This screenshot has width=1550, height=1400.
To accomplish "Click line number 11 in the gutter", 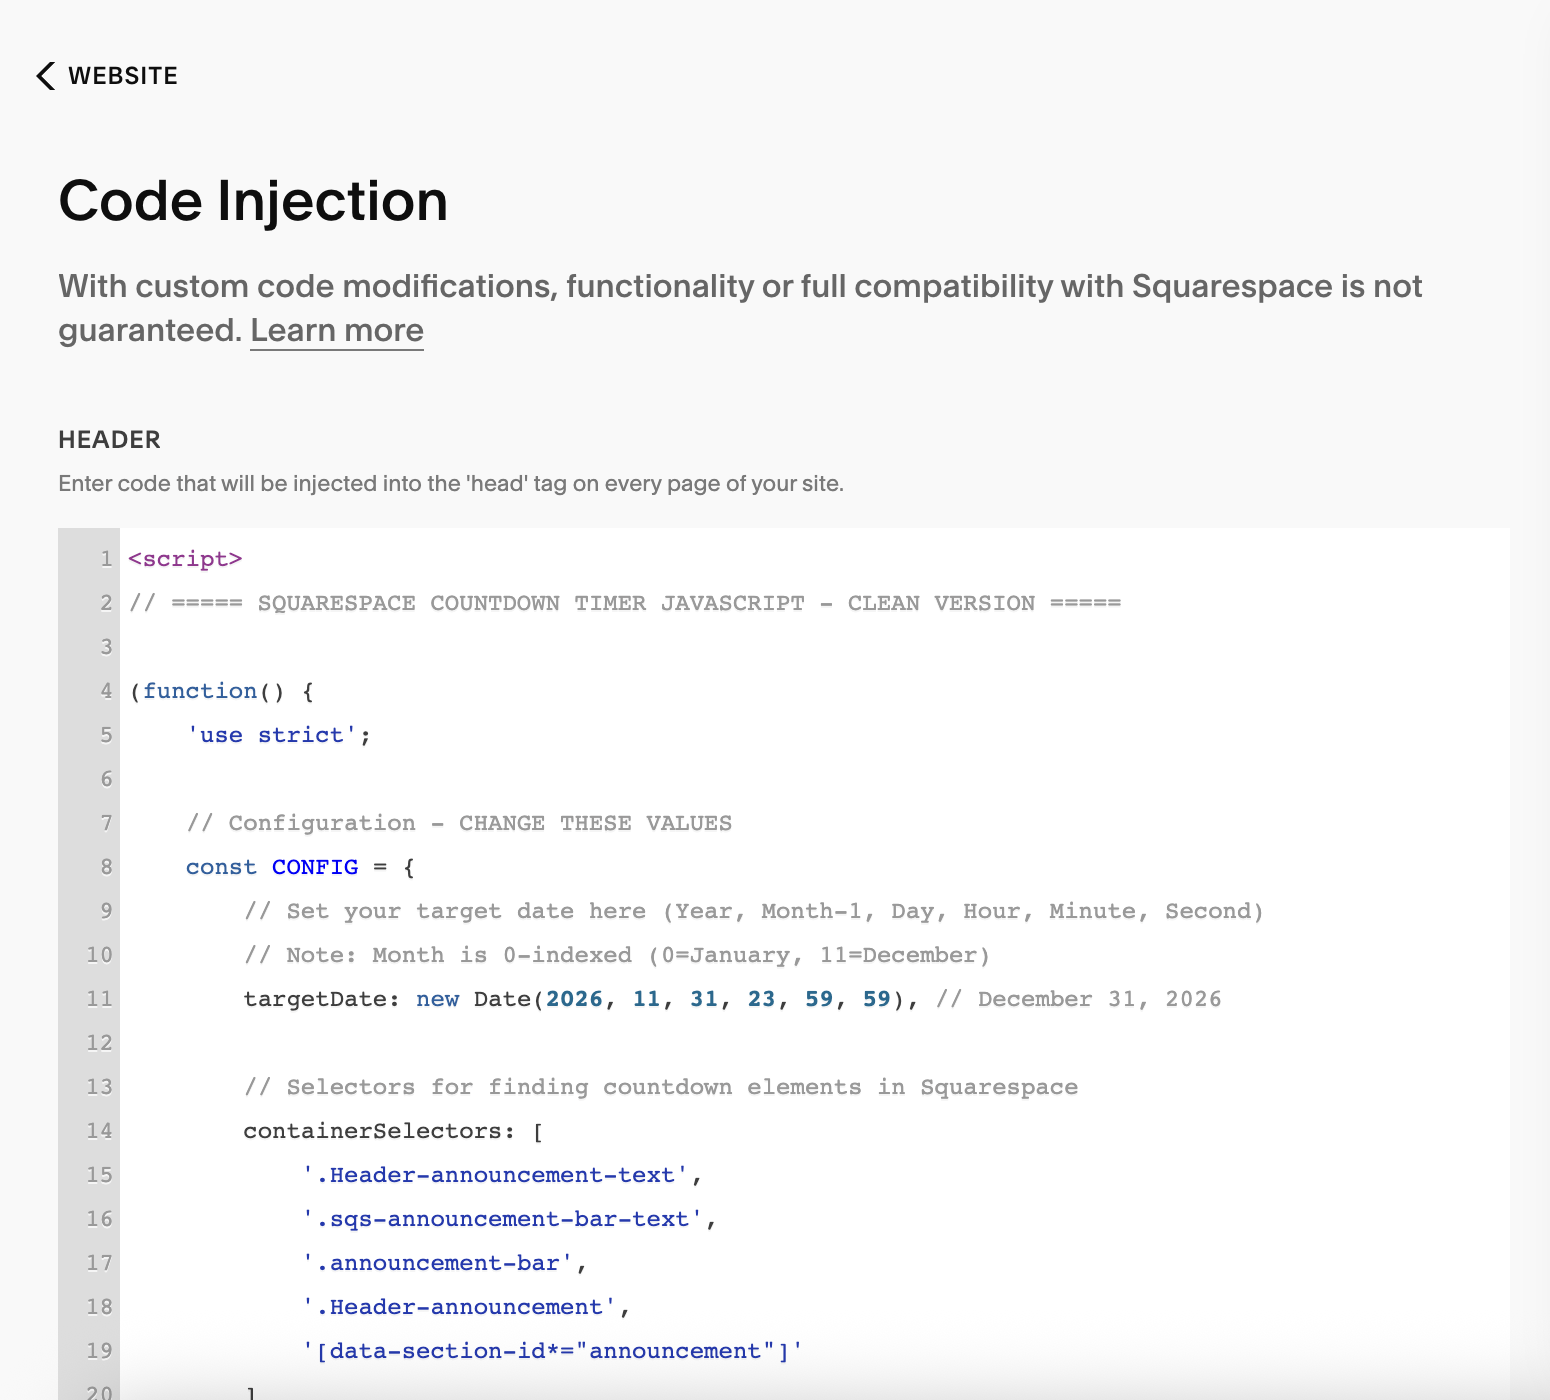I will coord(99,999).
